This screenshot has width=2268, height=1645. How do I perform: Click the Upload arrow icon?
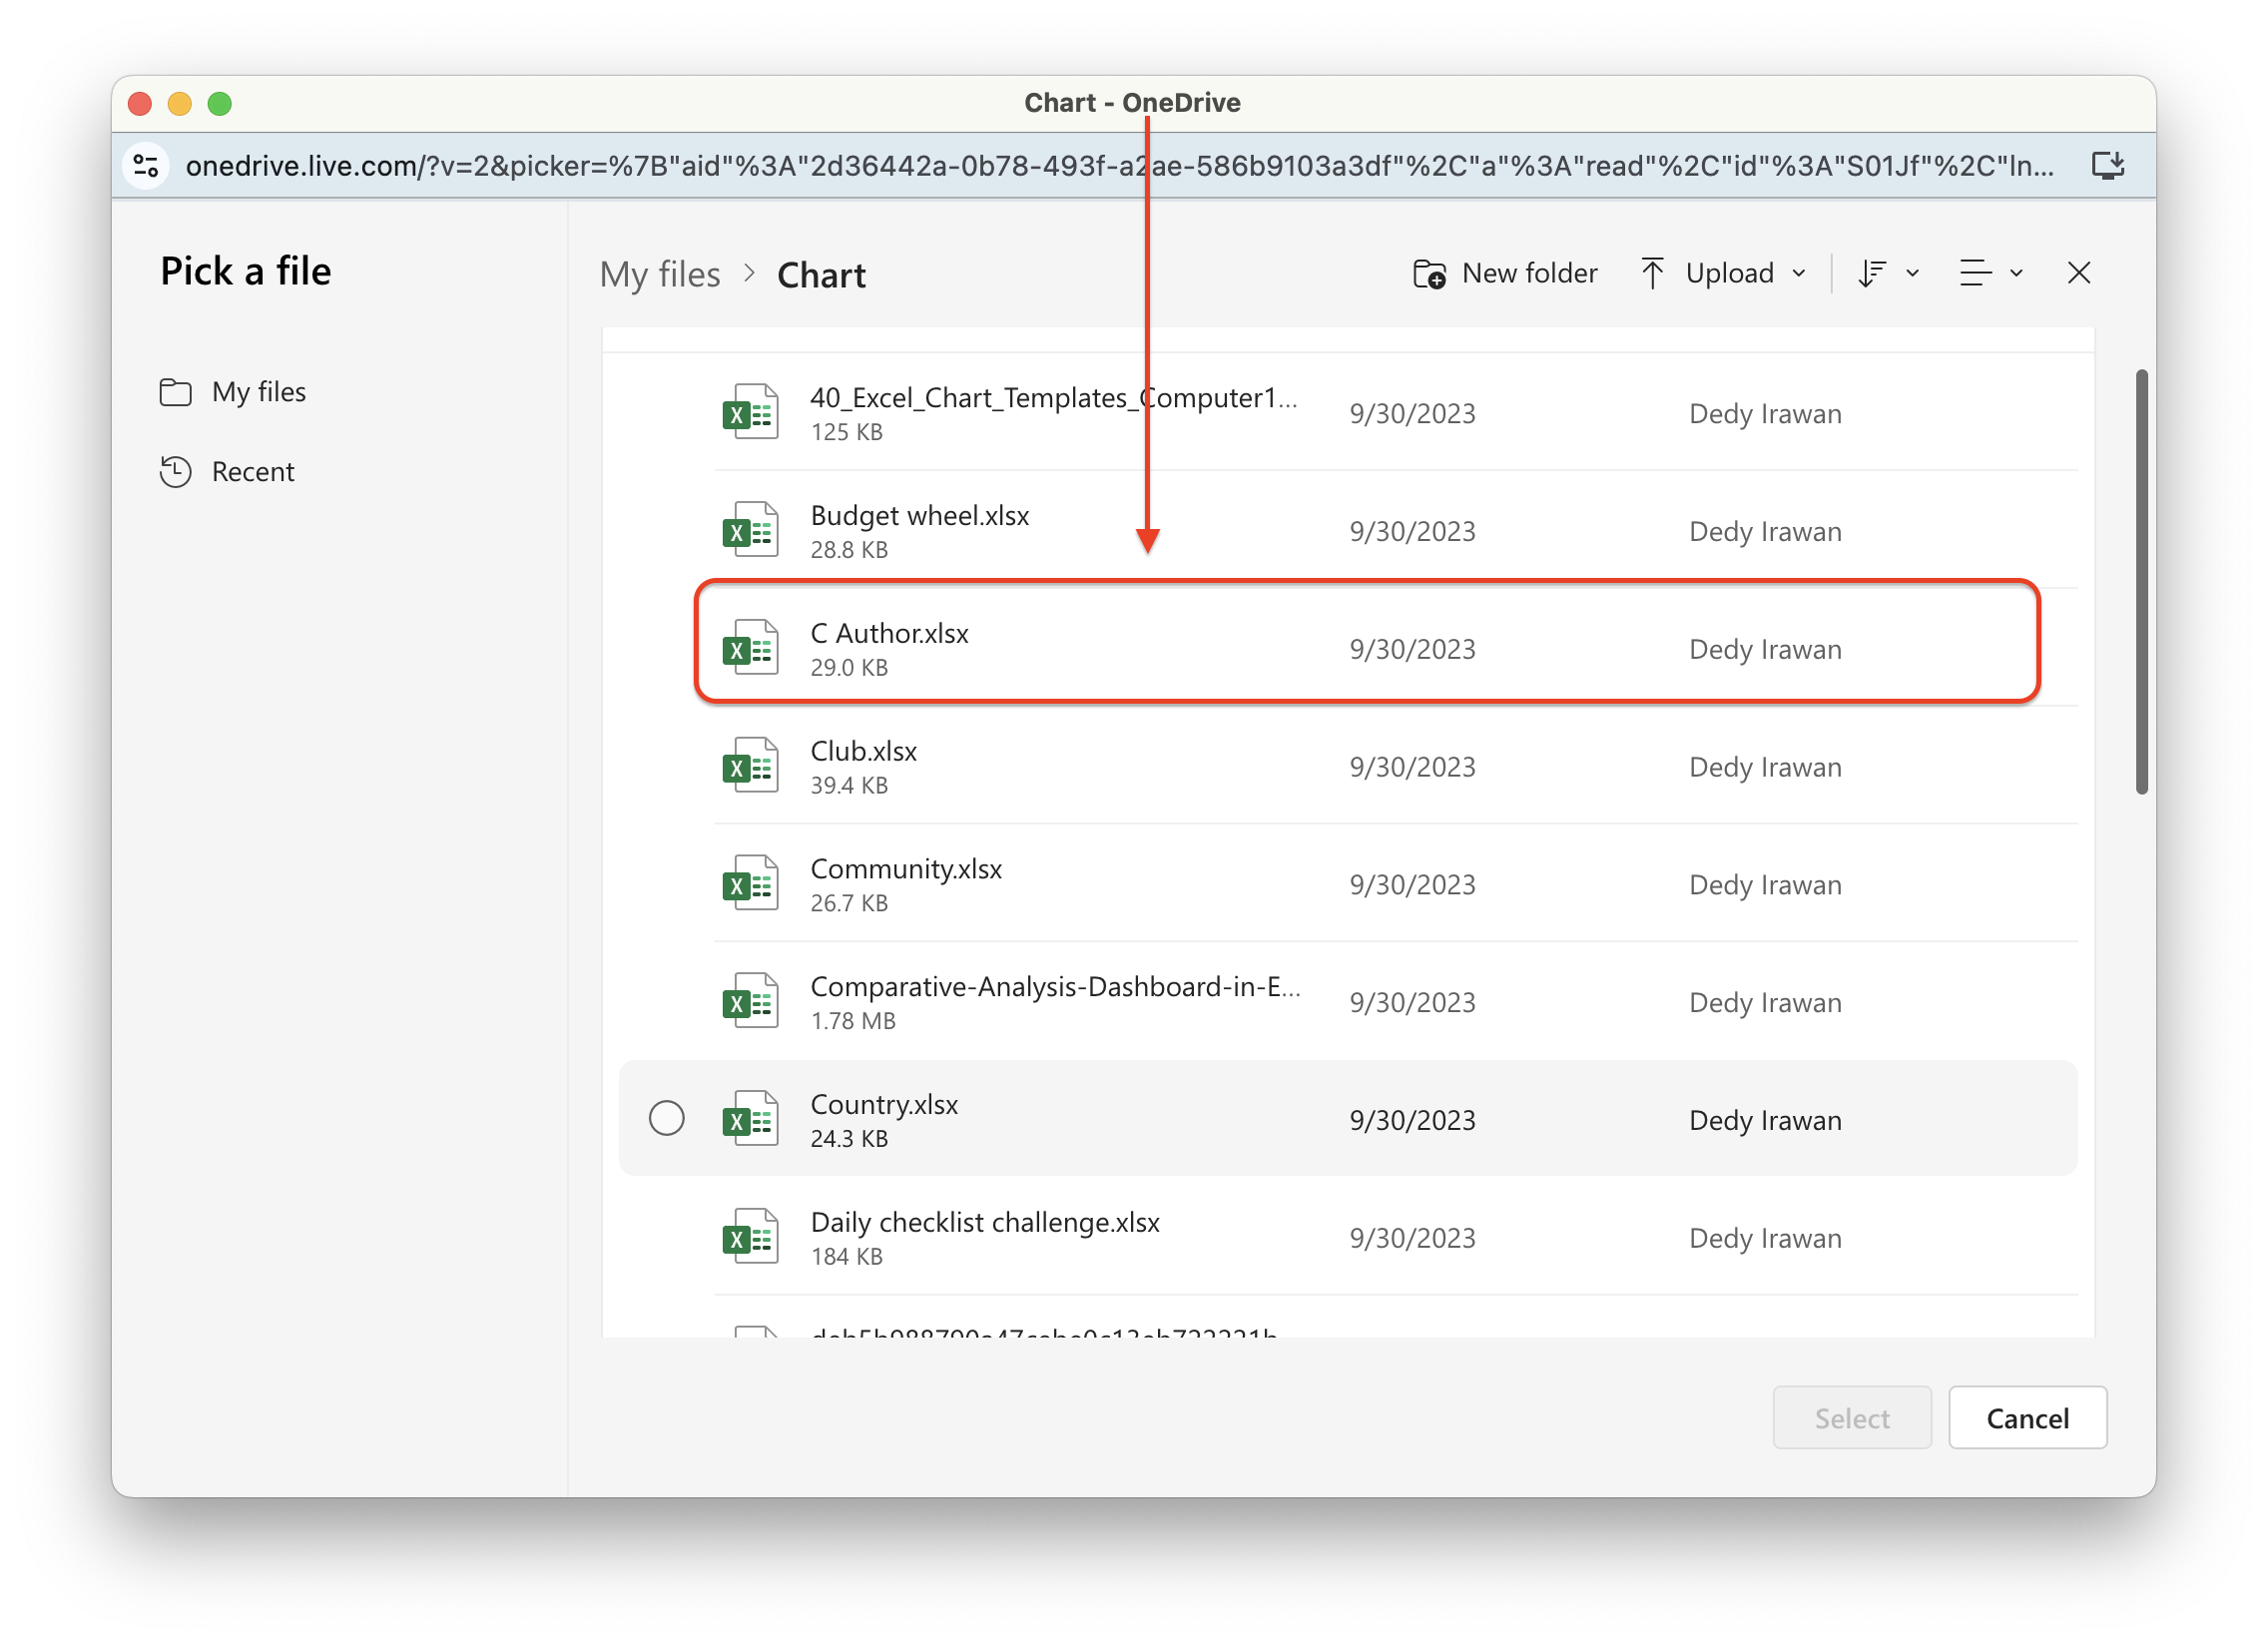pos(1652,273)
